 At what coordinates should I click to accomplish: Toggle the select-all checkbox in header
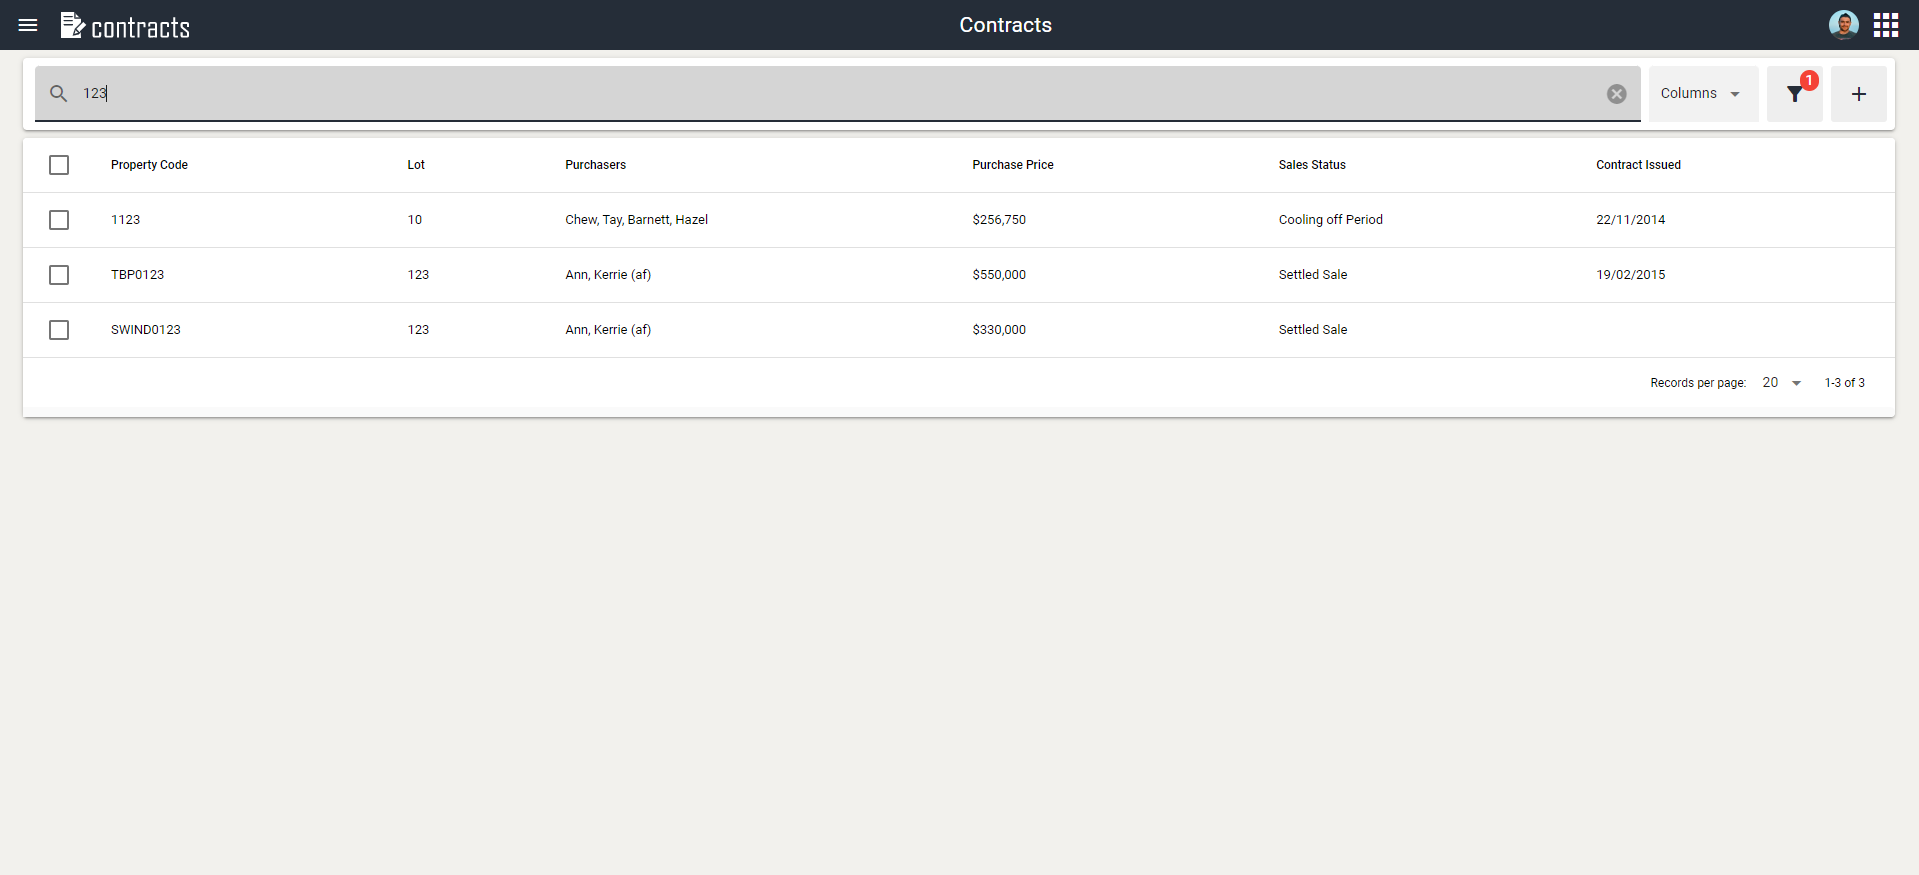pyautogui.click(x=59, y=165)
